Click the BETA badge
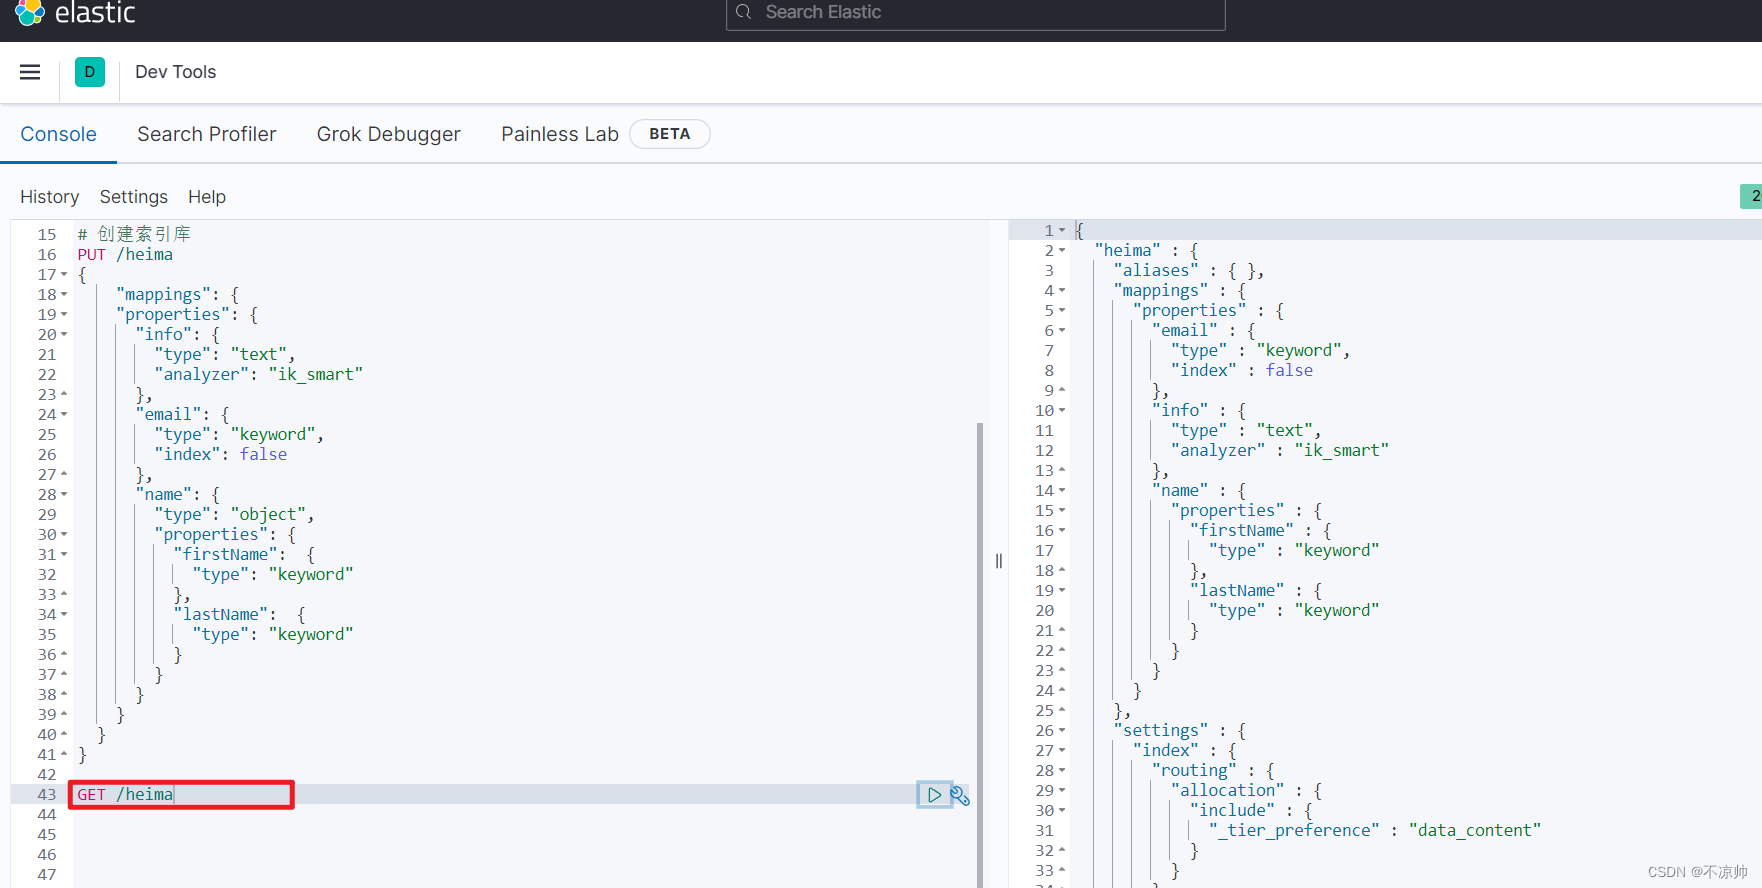This screenshot has width=1762, height=888. 670,134
